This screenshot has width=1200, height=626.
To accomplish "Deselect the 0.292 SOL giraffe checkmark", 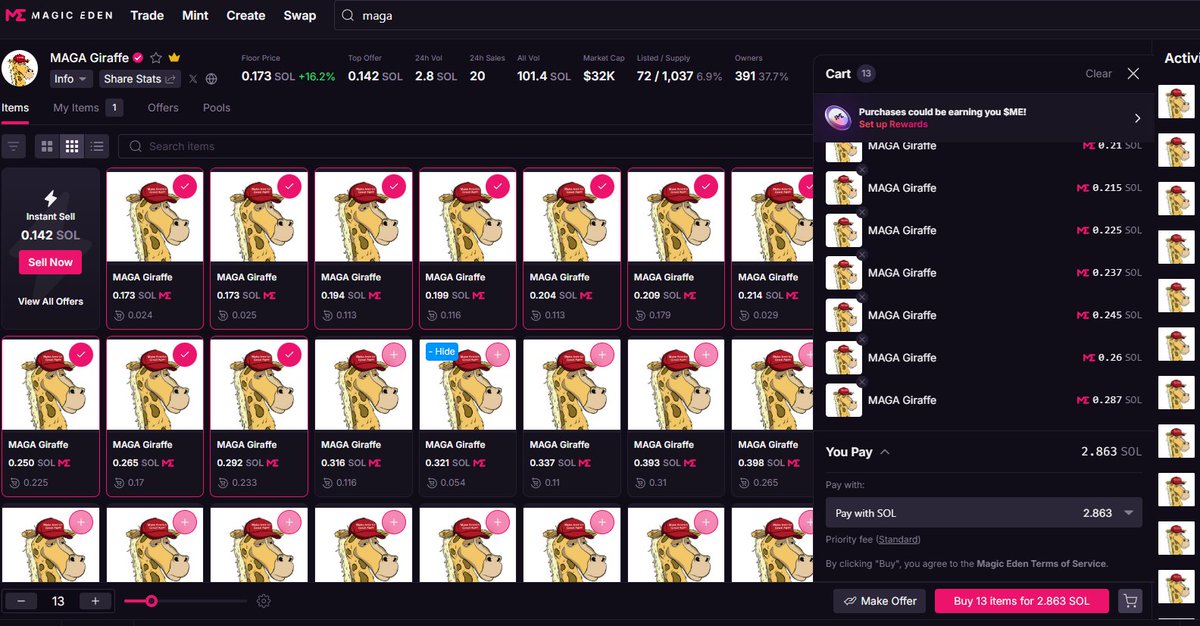I will (x=289, y=354).
